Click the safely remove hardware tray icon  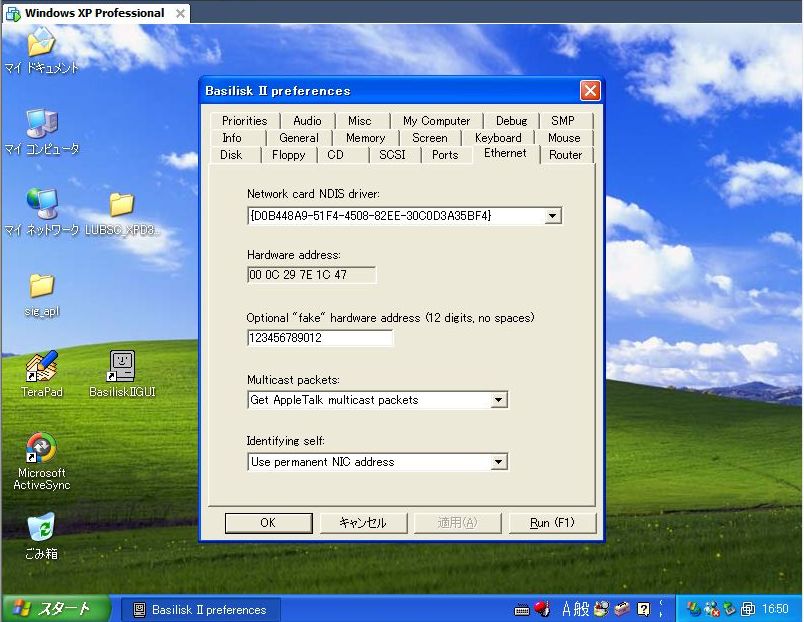pyautogui.click(x=730, y=609)
